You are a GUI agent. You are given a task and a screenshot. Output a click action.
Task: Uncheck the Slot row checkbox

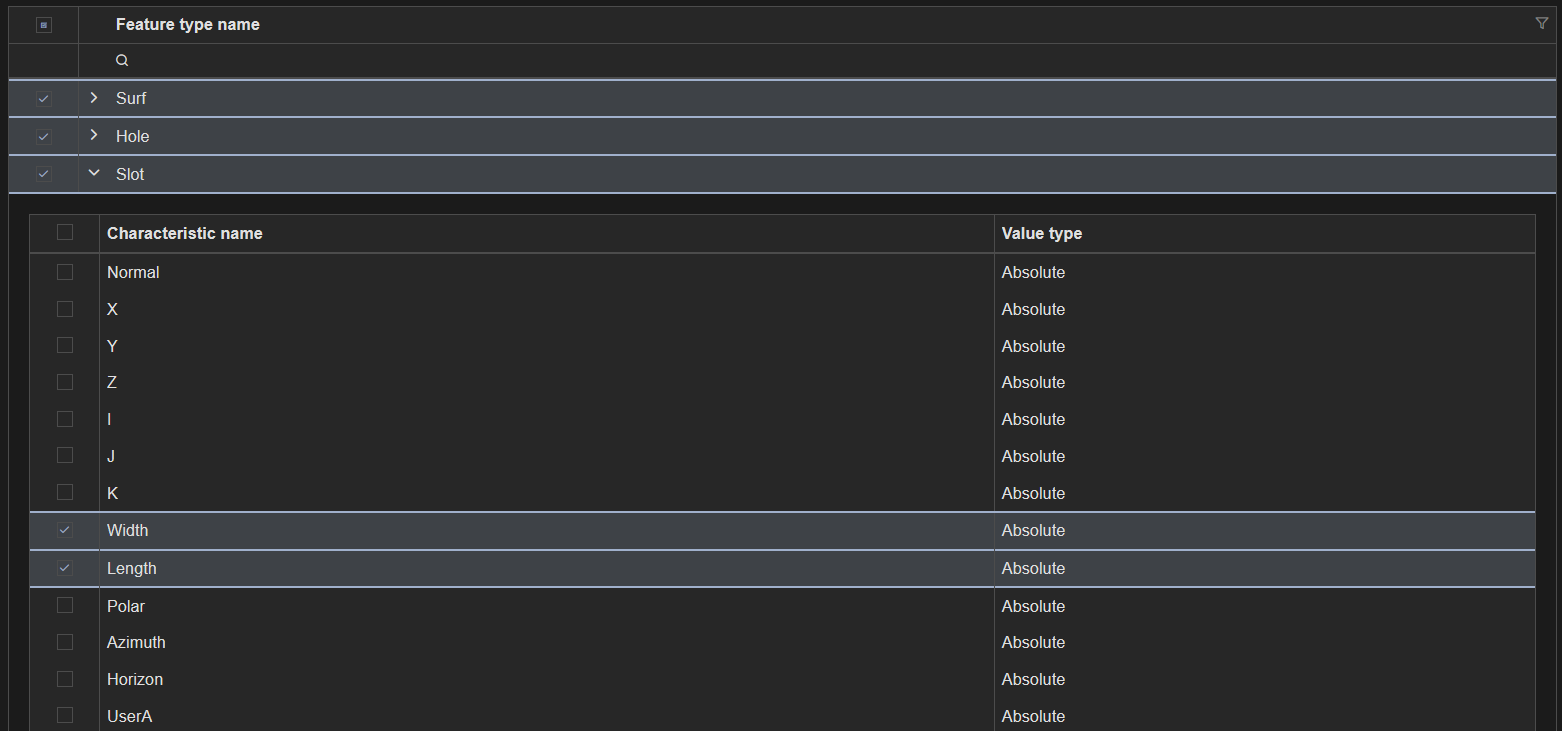pos(44,174)
